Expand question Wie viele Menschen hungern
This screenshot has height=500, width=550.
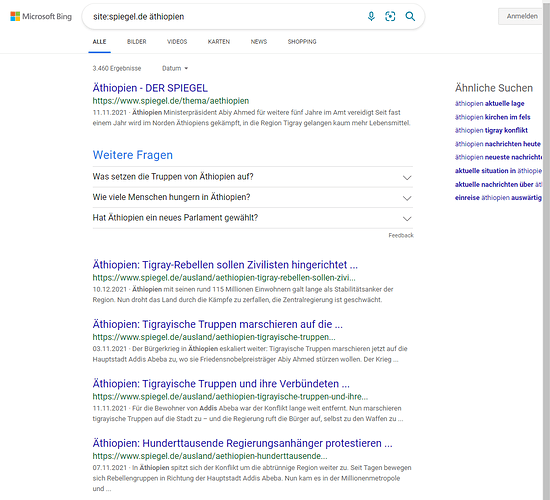tap(253, 198)
